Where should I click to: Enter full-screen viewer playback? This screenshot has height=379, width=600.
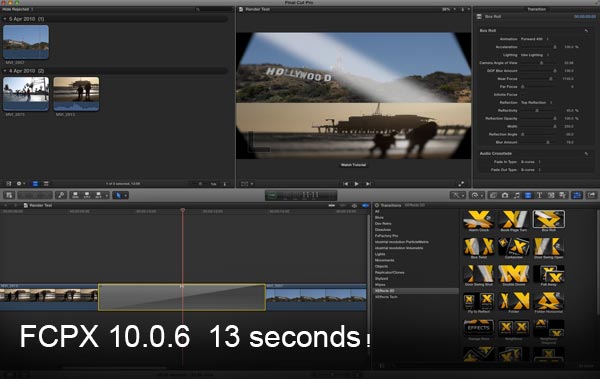[461, 184]
